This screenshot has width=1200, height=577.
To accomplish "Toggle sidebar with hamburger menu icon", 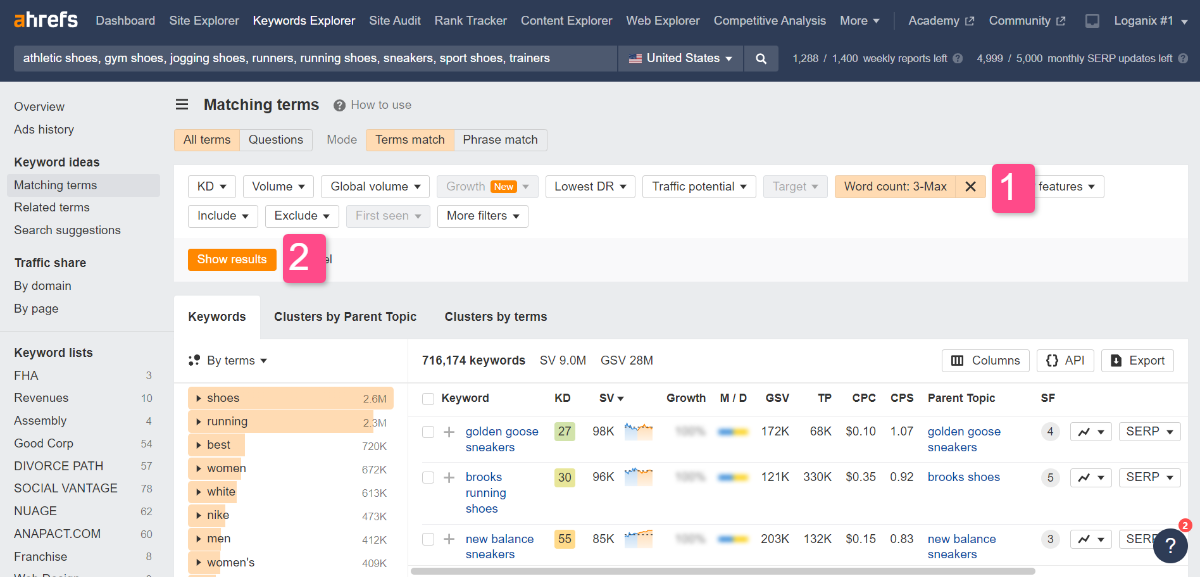I will tap(182, 104).
